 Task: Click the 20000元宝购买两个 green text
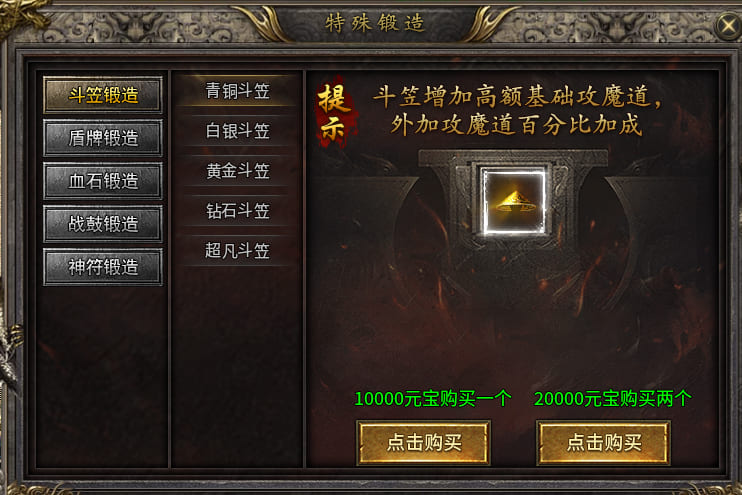612,398
